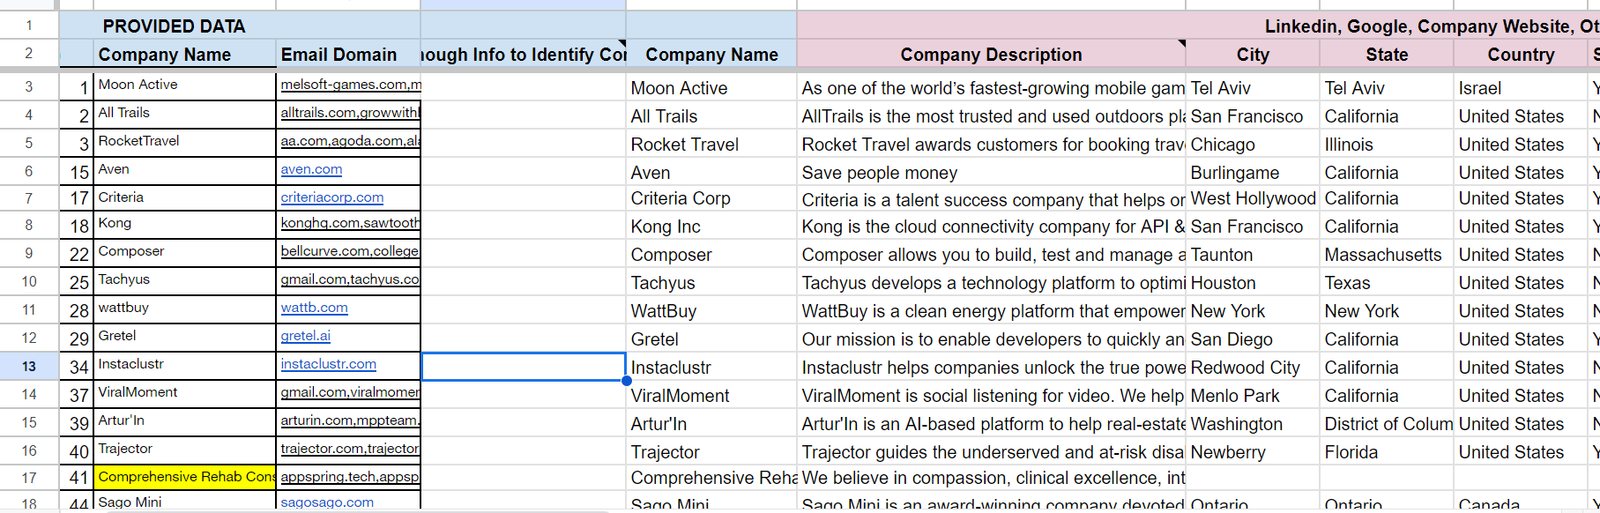Click the Company Description column header
This screenshot has width=1600, height=513.
click(991, 55)
